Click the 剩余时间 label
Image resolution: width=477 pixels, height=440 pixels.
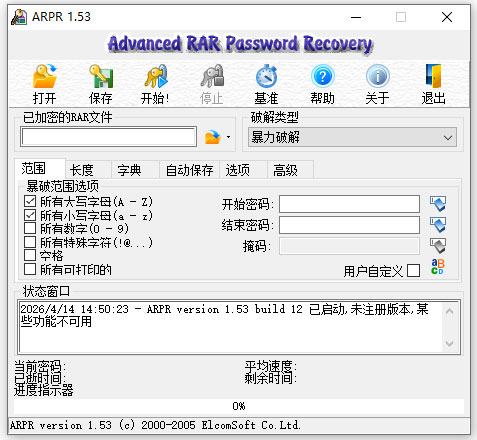coord(271,378)
